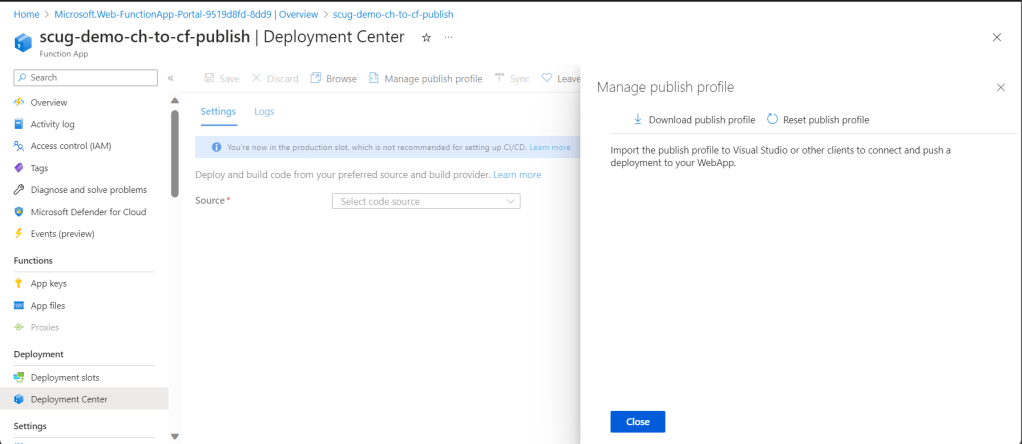Click the Reset publish profile icon

(x=772, y=120)
